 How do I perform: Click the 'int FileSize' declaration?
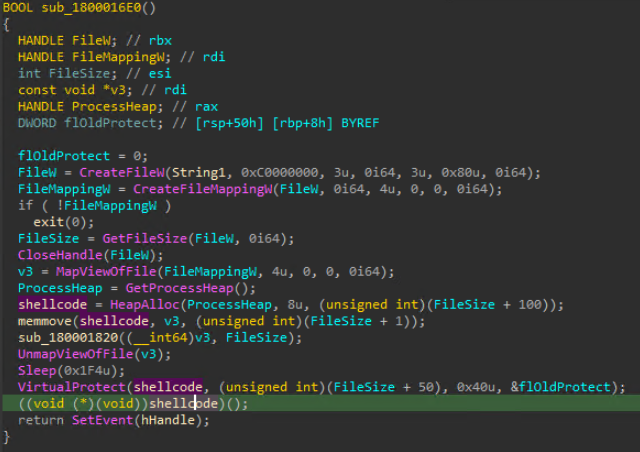point(67,73)
